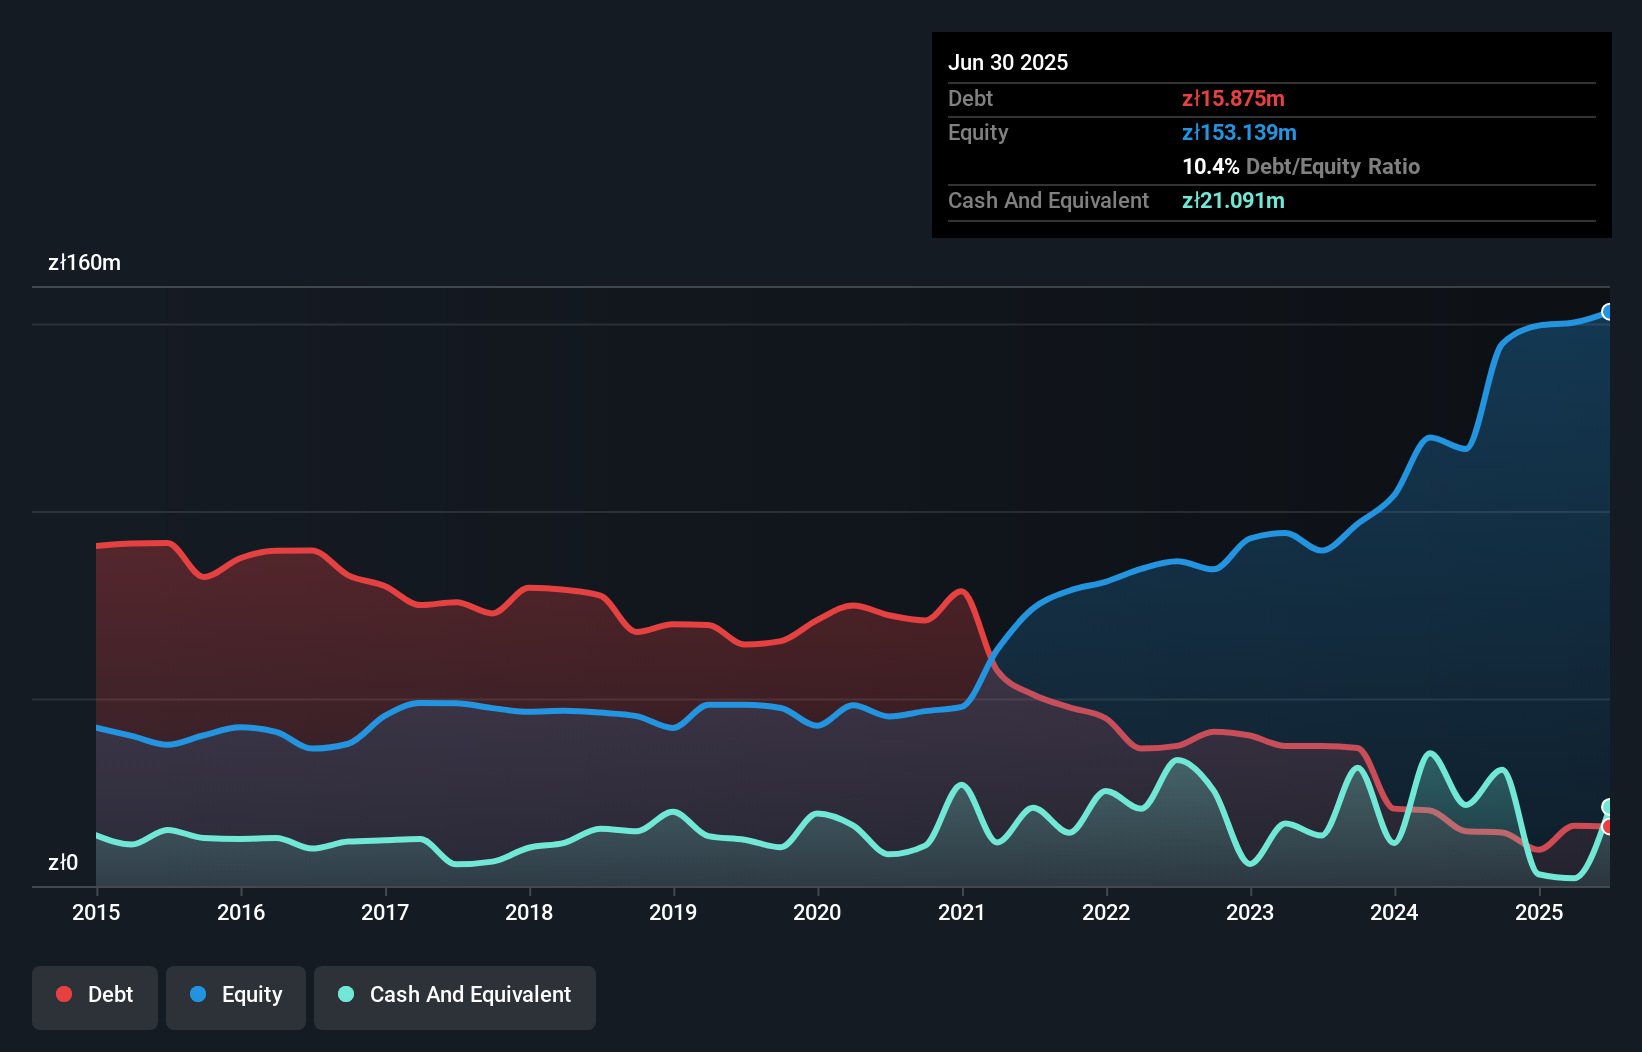Select the Equity endpoint marker on the chart
1642x1052 pixels.
(x=1607, y=312)
